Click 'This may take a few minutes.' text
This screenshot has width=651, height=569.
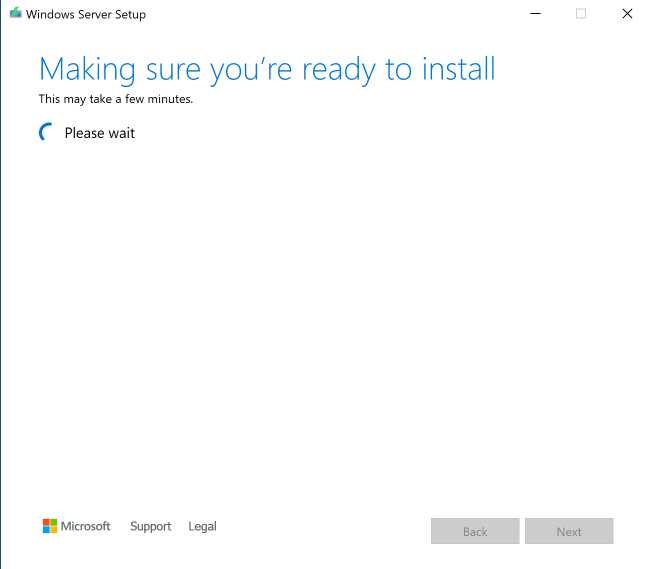click(x=116, y=99)
